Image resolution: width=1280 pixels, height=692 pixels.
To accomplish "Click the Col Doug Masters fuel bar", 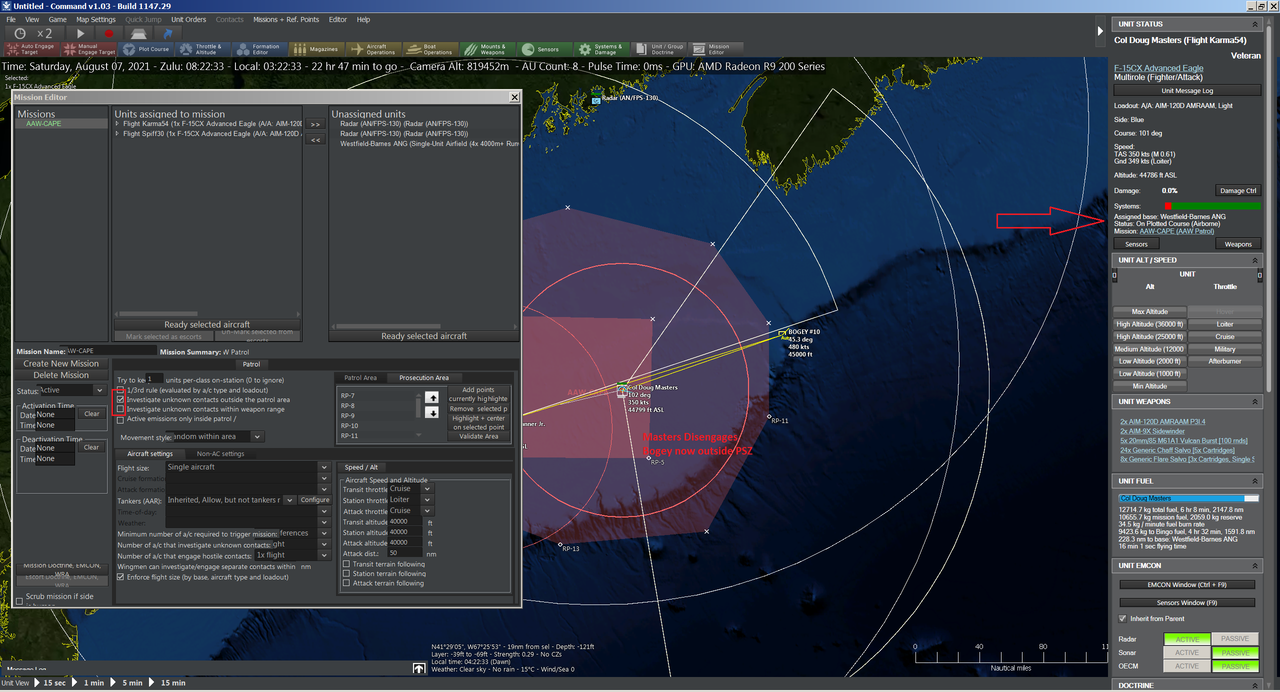I will point(1189,497).
